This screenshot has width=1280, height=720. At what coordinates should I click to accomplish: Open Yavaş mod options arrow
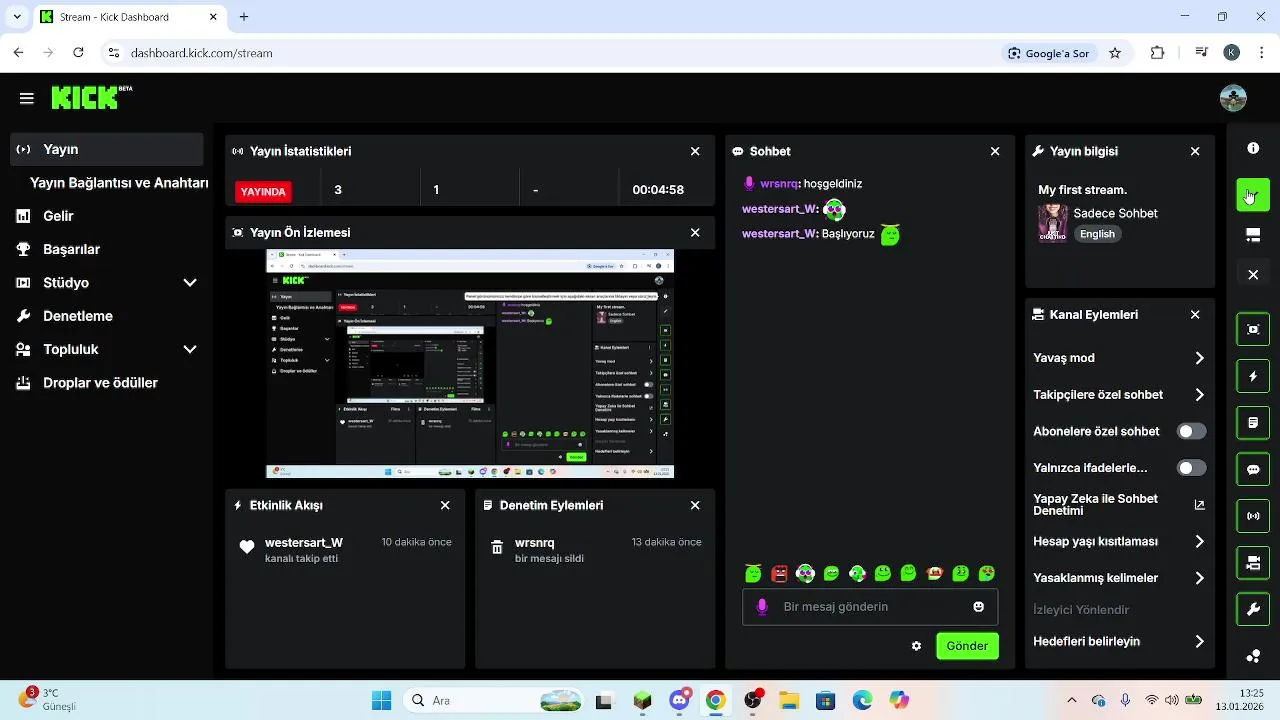(1199, 358)
